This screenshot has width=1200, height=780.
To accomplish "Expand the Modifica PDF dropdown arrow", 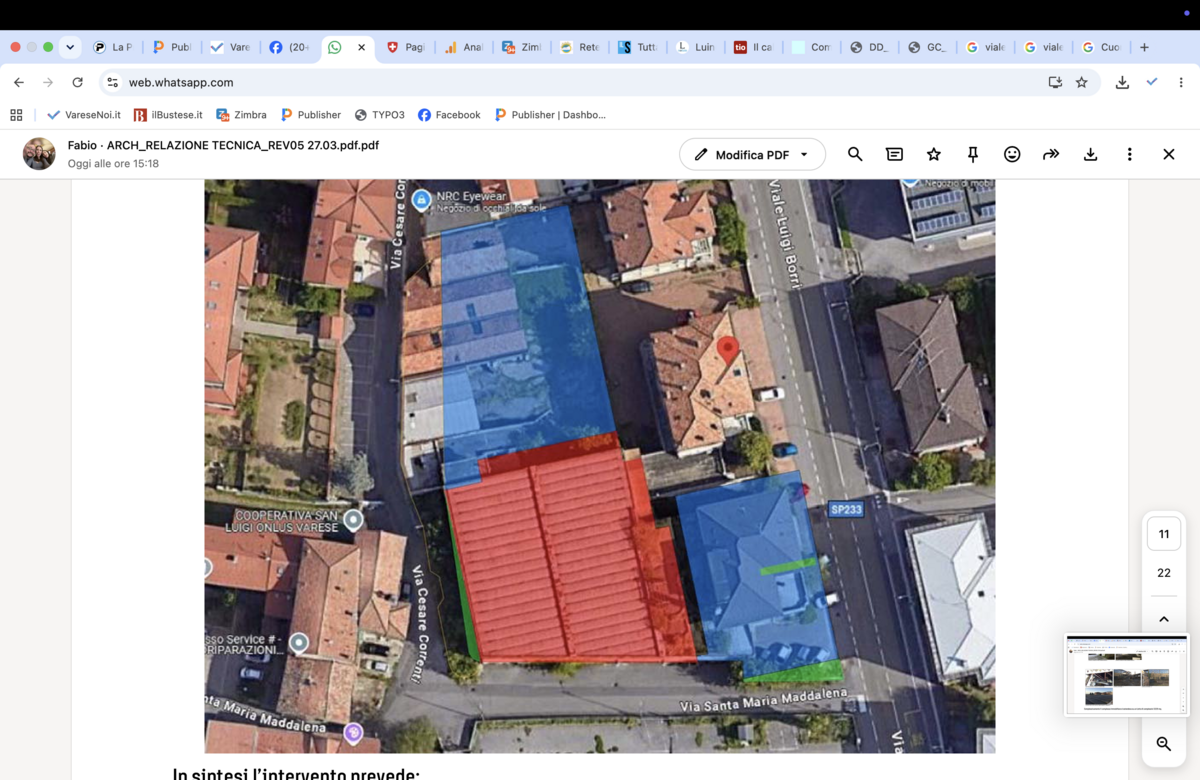I will click(804, 154).
